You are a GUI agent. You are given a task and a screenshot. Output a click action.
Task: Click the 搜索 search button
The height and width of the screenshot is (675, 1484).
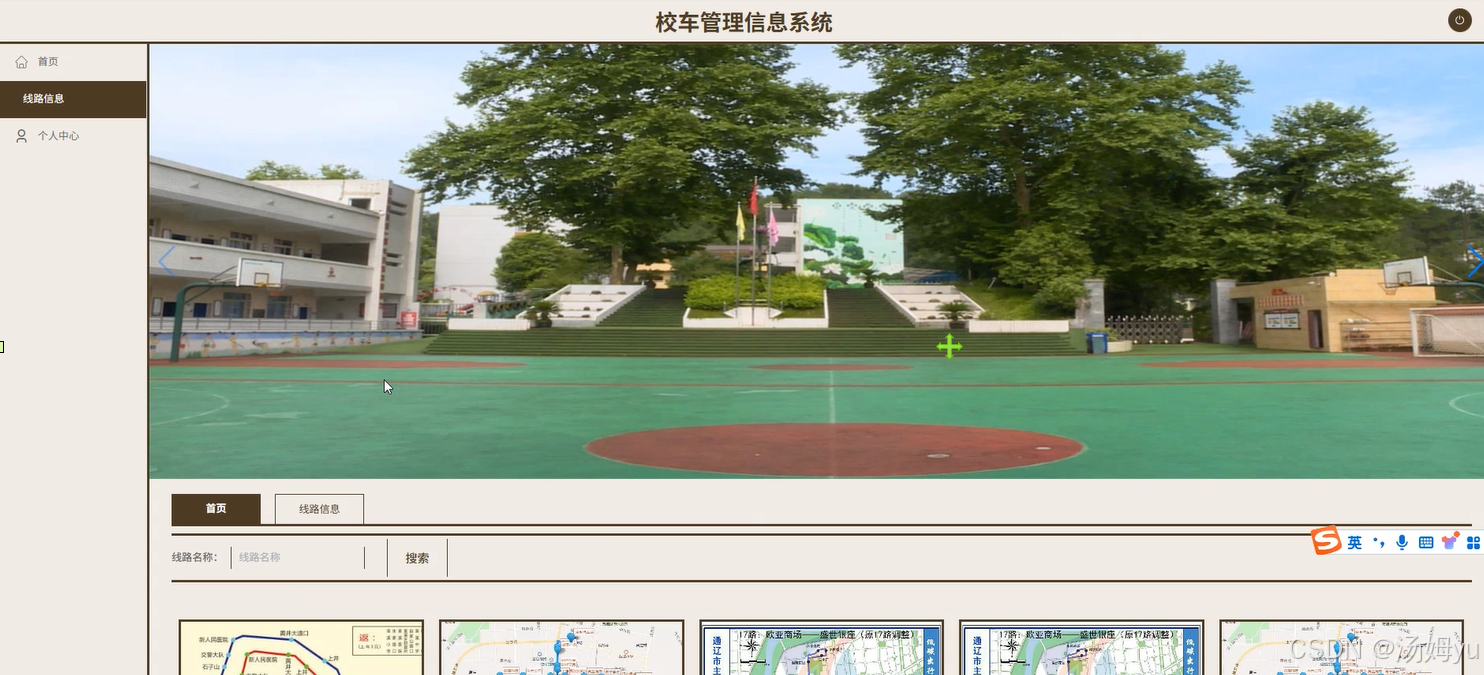tap(416, 557)
